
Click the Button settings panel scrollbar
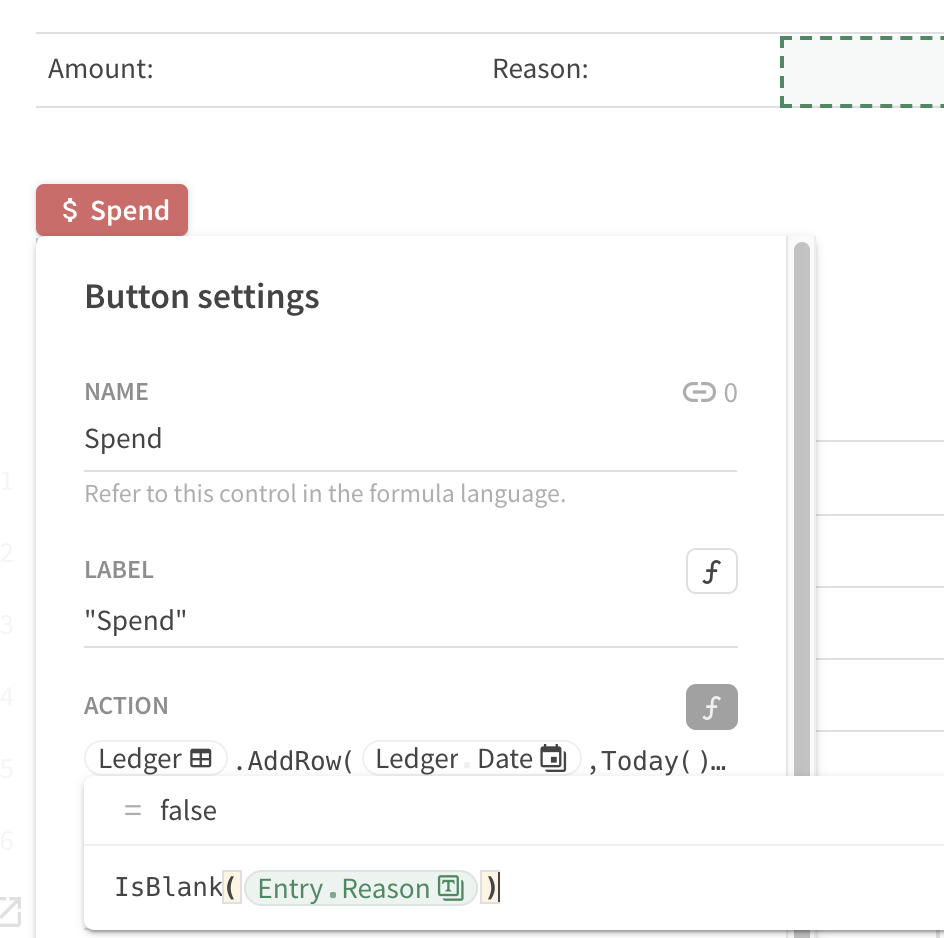pyautogui.click(x=801, y=500)
